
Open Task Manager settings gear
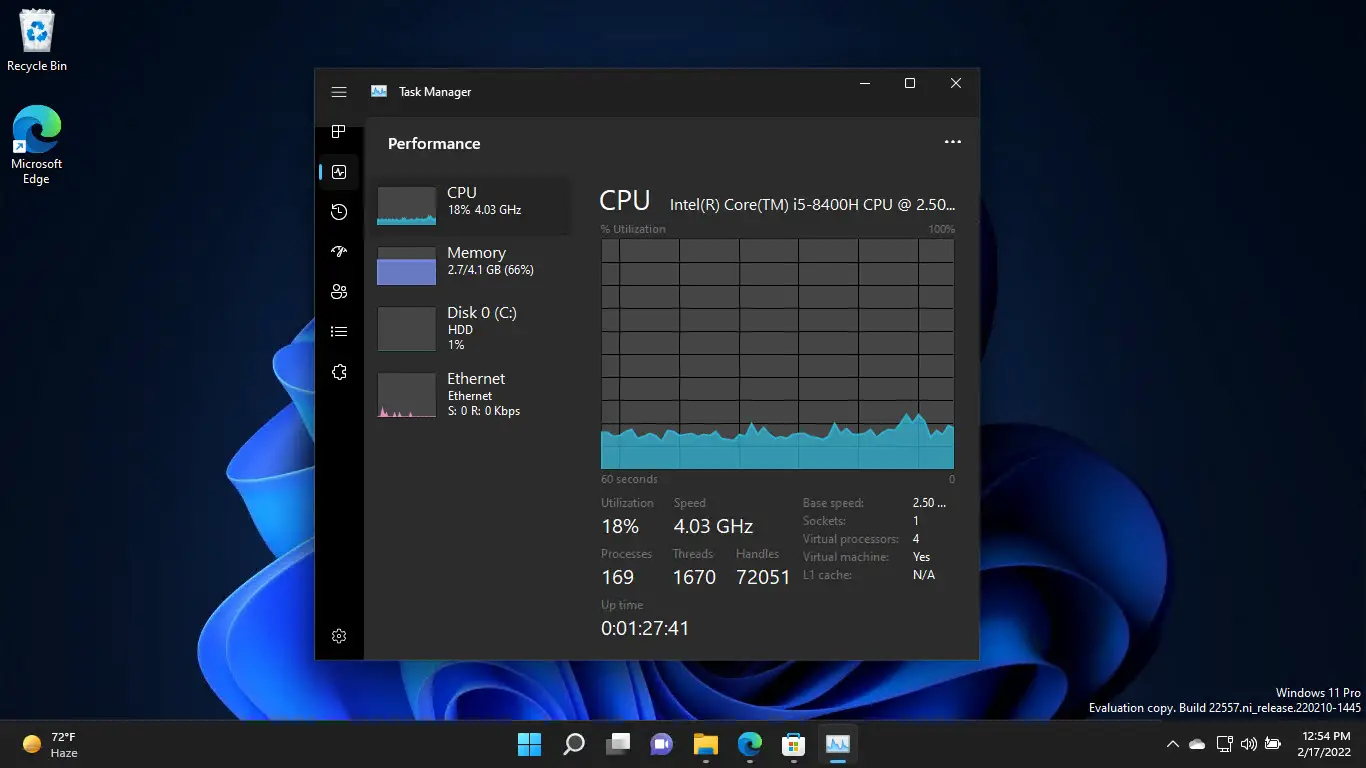[x=339, y=636]
